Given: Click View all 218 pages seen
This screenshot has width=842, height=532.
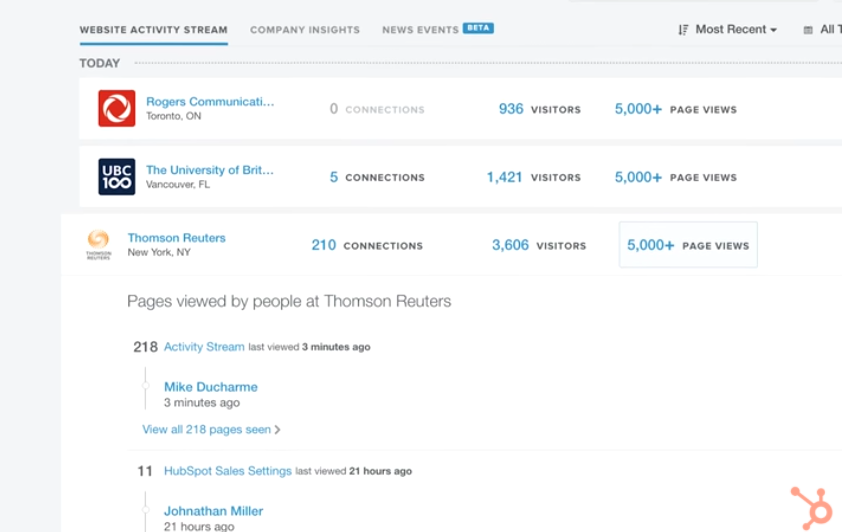Looking at the screenshot, I should point(207,429).
